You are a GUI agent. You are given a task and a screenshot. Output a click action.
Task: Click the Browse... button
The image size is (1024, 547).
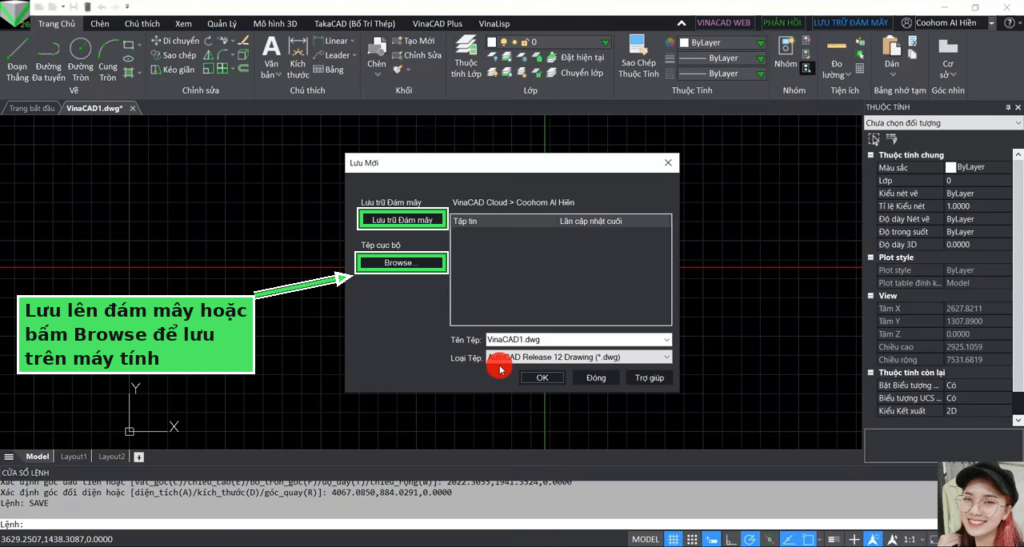pyautogui.click(x=402, y=262)
